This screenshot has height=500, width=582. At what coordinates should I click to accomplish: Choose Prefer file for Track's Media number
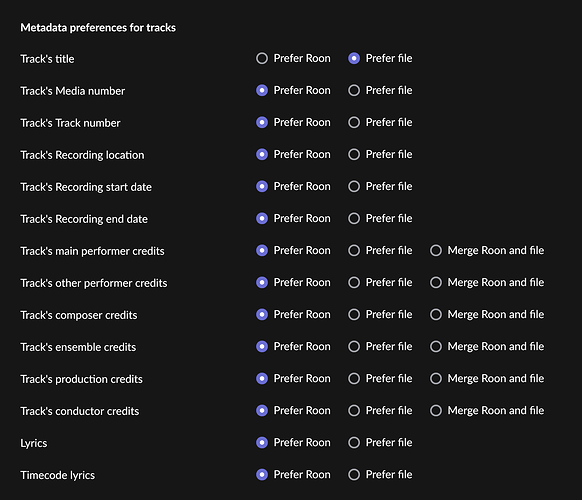tap(354, 90)
